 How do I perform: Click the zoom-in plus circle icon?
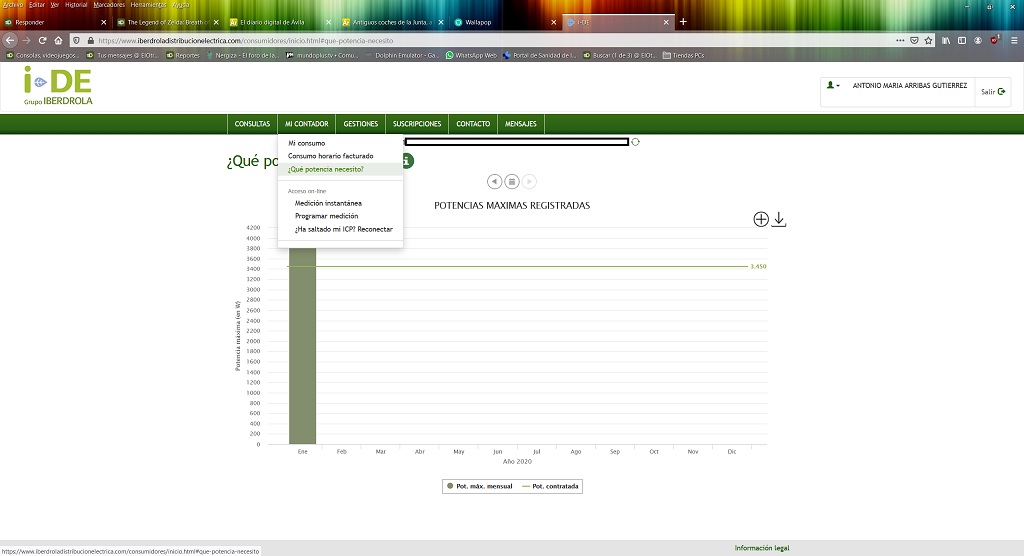(x=761, y=219)
